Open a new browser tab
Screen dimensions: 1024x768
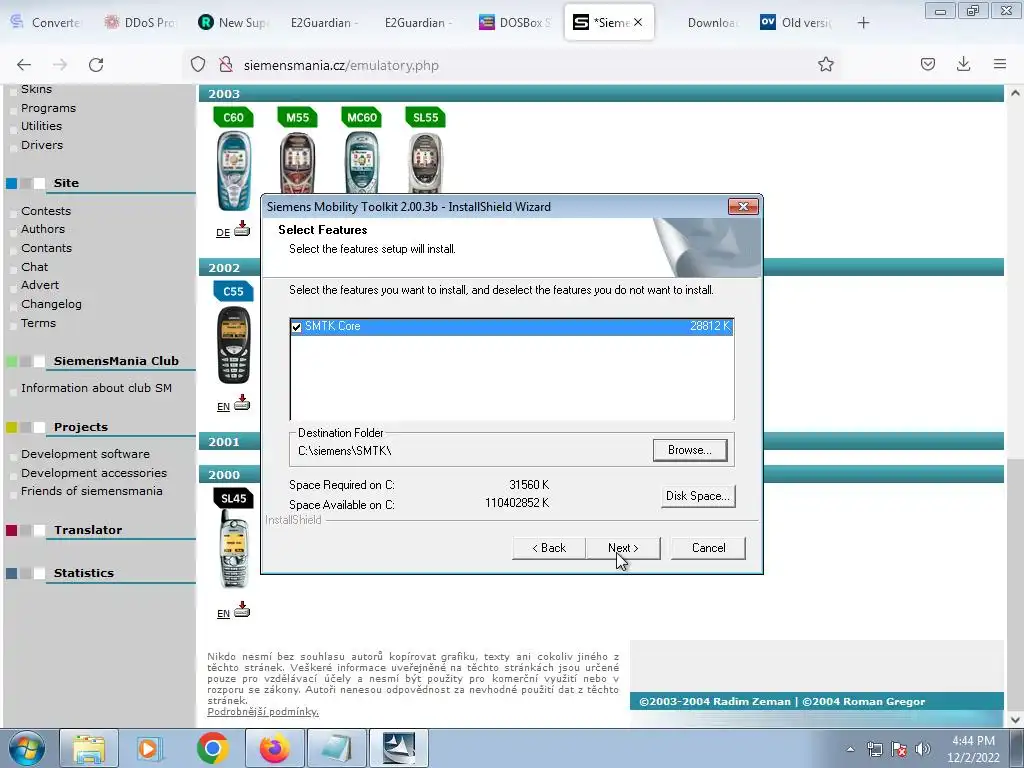863,23
